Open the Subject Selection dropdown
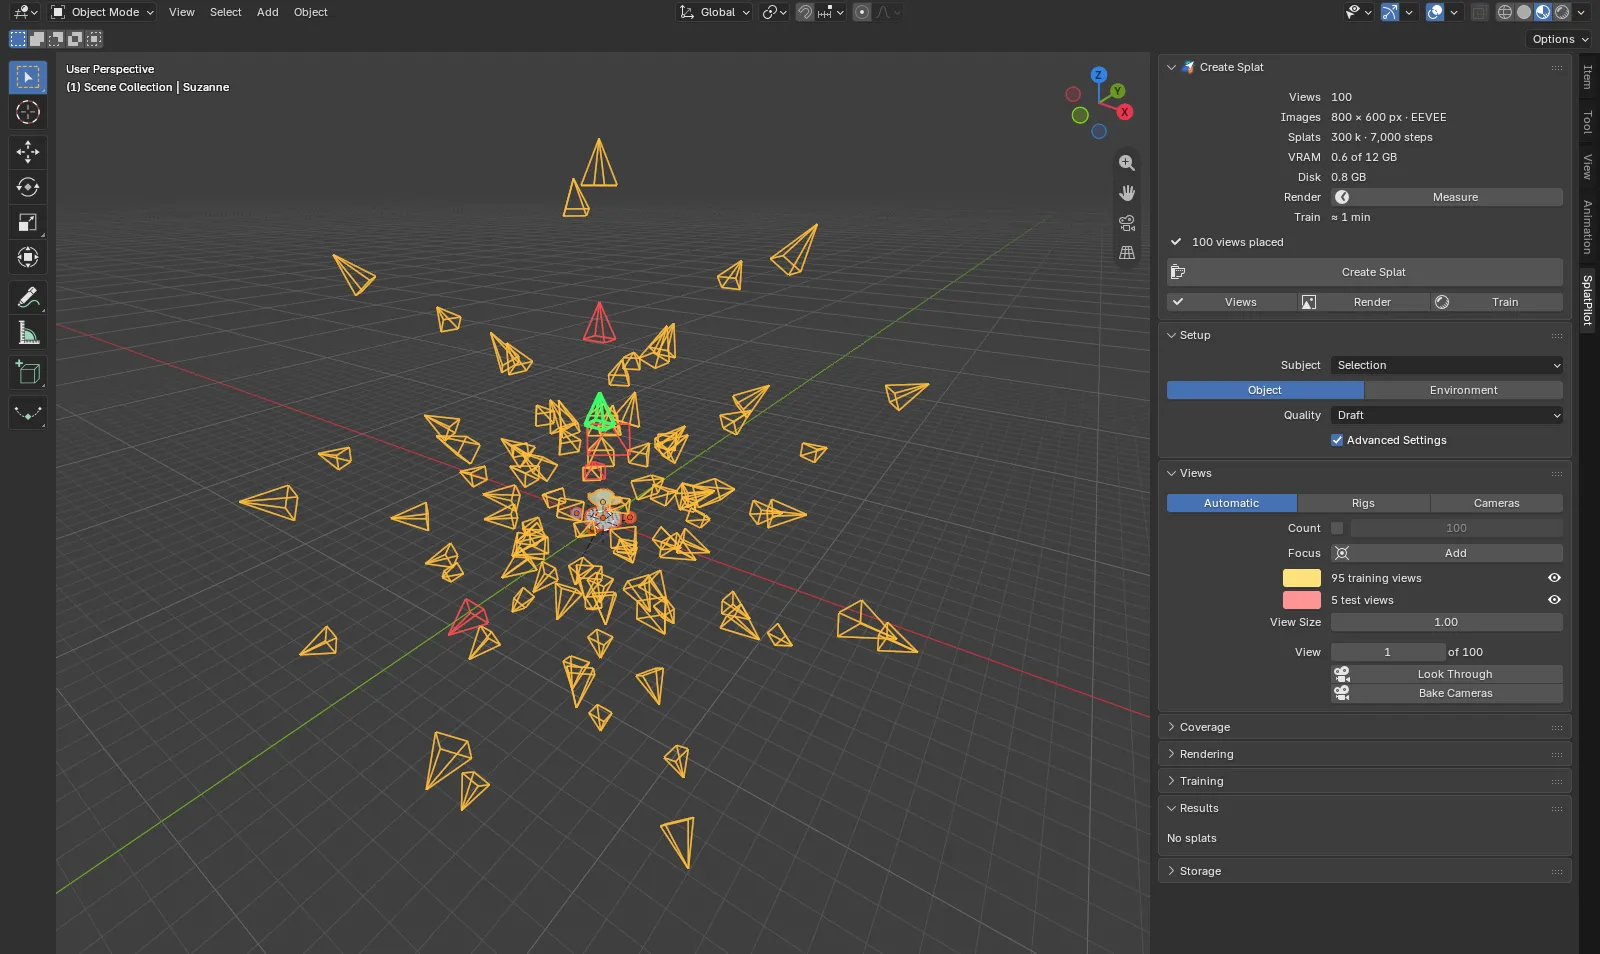Viewport: 1600px width, 954px height. (1447, 365)
